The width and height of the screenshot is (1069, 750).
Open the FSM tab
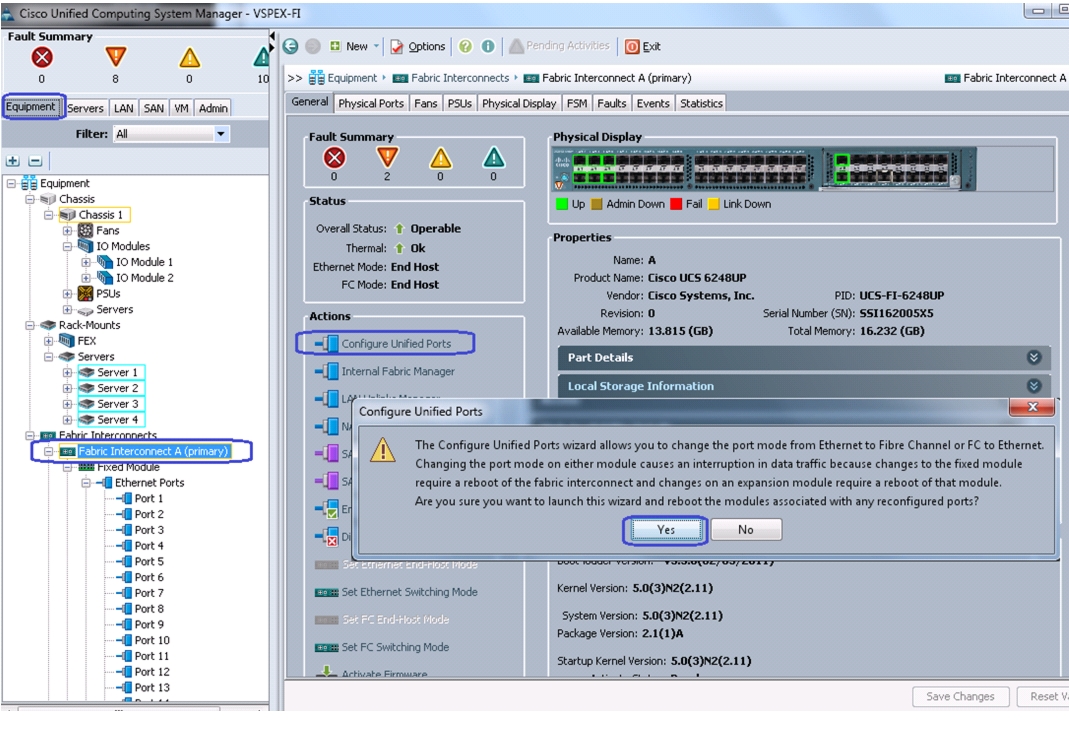click(577, 103)
